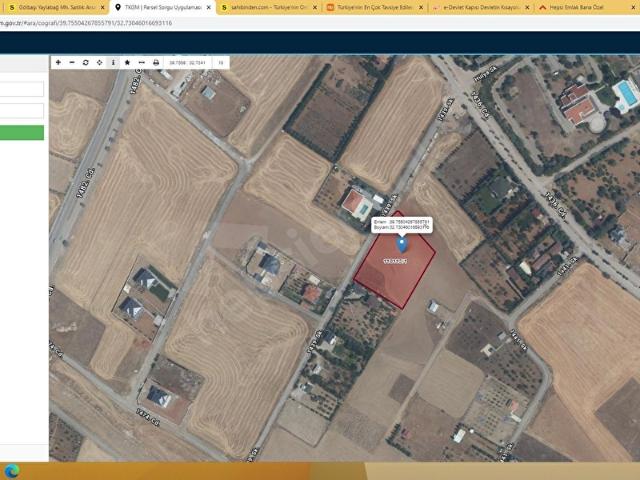Image resolution: width=640 pixels, height=480 pixels.
Task: Open the Hepsi Emlak tab
Action: [576, 7]
